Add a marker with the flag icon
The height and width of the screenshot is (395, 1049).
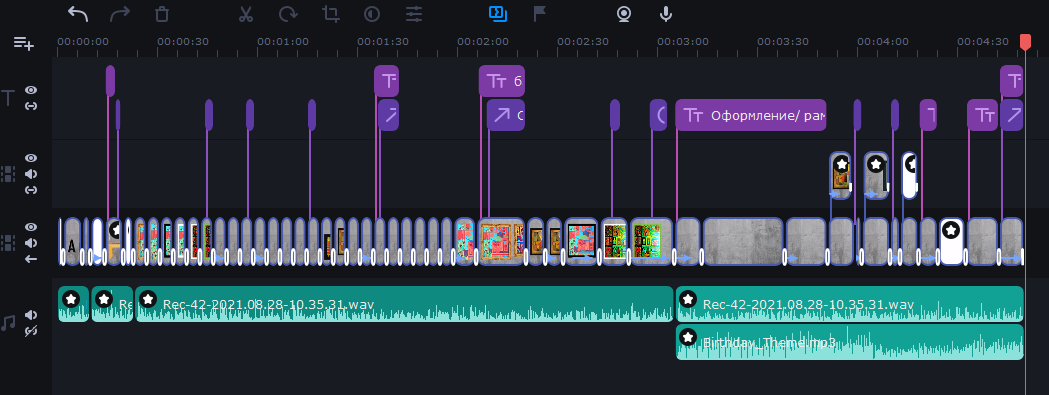539,13
